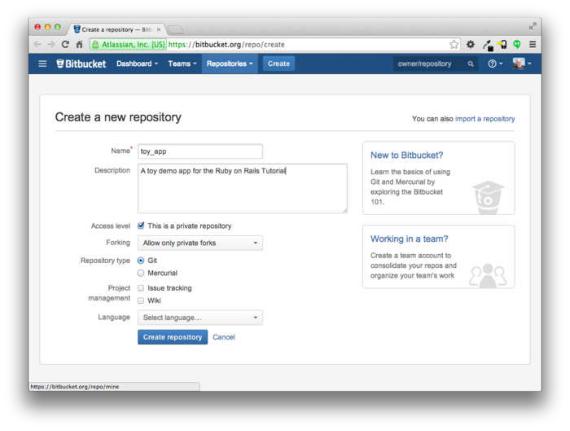Close the Create a repository tab
This screenshot has width=570, height=431.
pos(158,29)
